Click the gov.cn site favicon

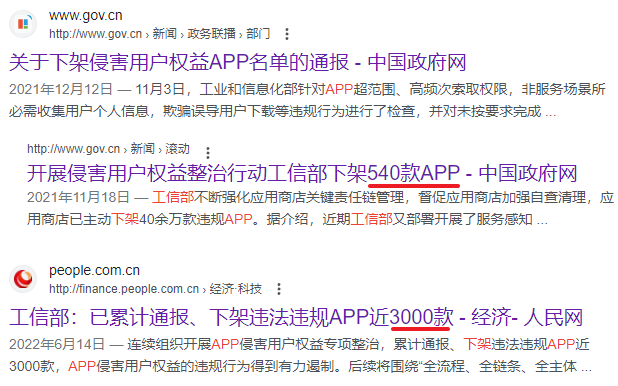pos(23,24)
